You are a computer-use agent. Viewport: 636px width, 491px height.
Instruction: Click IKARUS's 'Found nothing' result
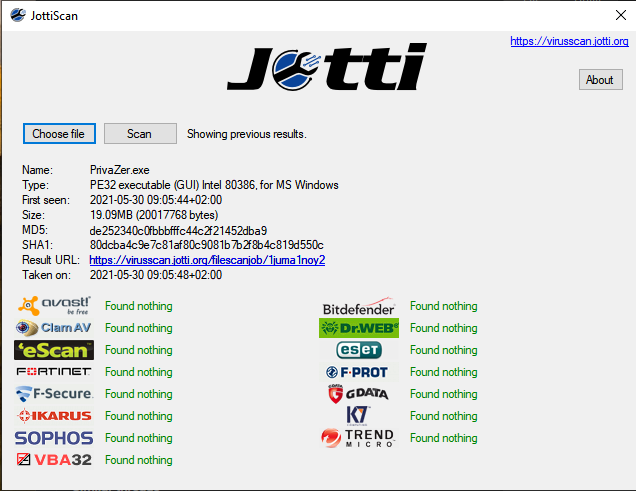[x=139, y=416]
